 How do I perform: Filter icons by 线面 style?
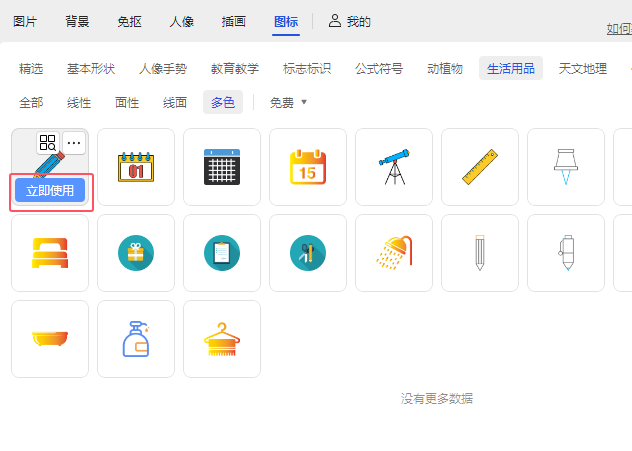pyautogui.click(x=175, y=102)
